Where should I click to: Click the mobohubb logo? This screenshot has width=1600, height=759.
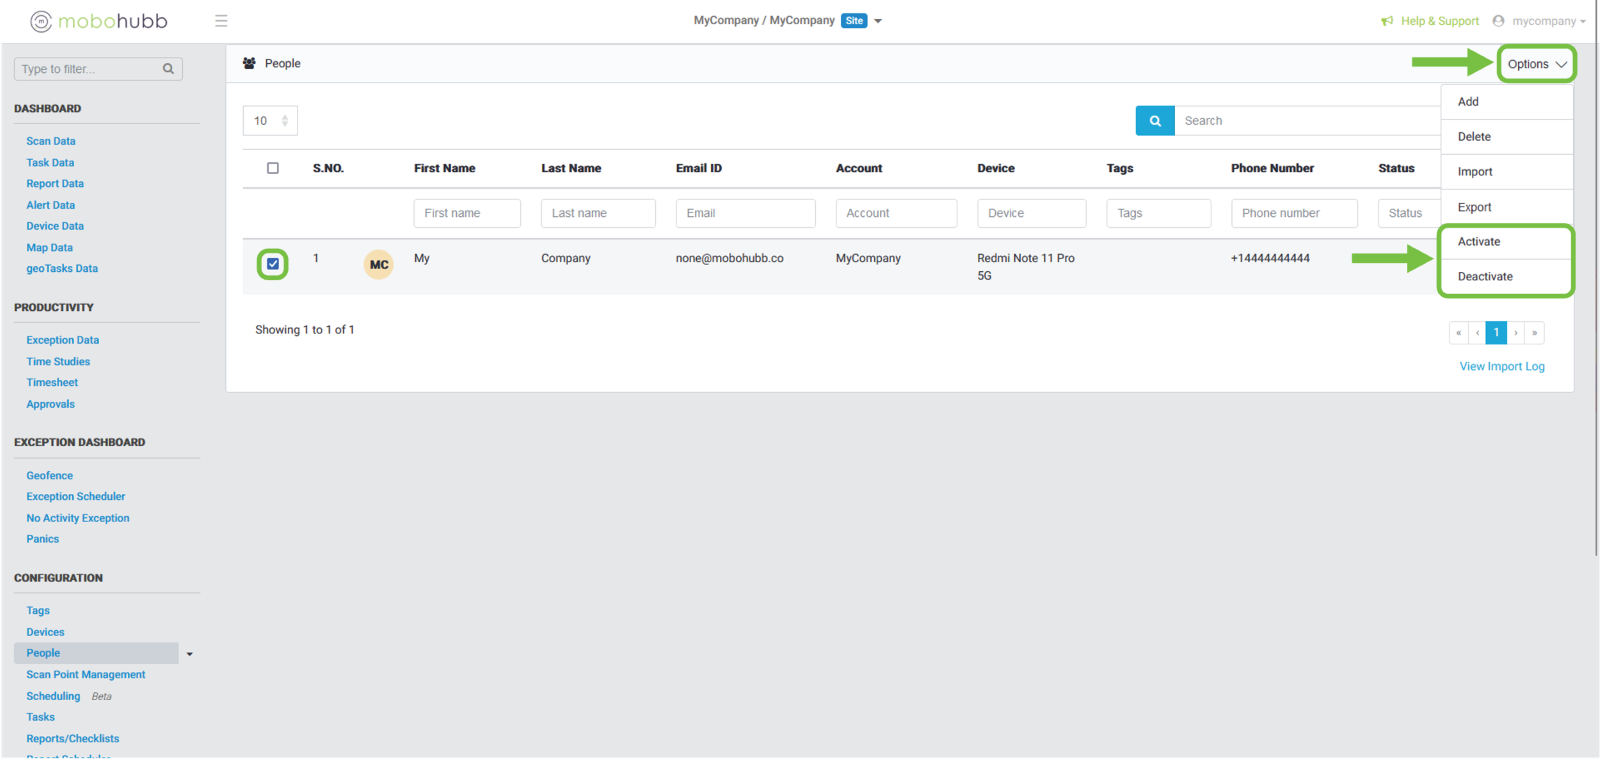(x=99, y=21)
